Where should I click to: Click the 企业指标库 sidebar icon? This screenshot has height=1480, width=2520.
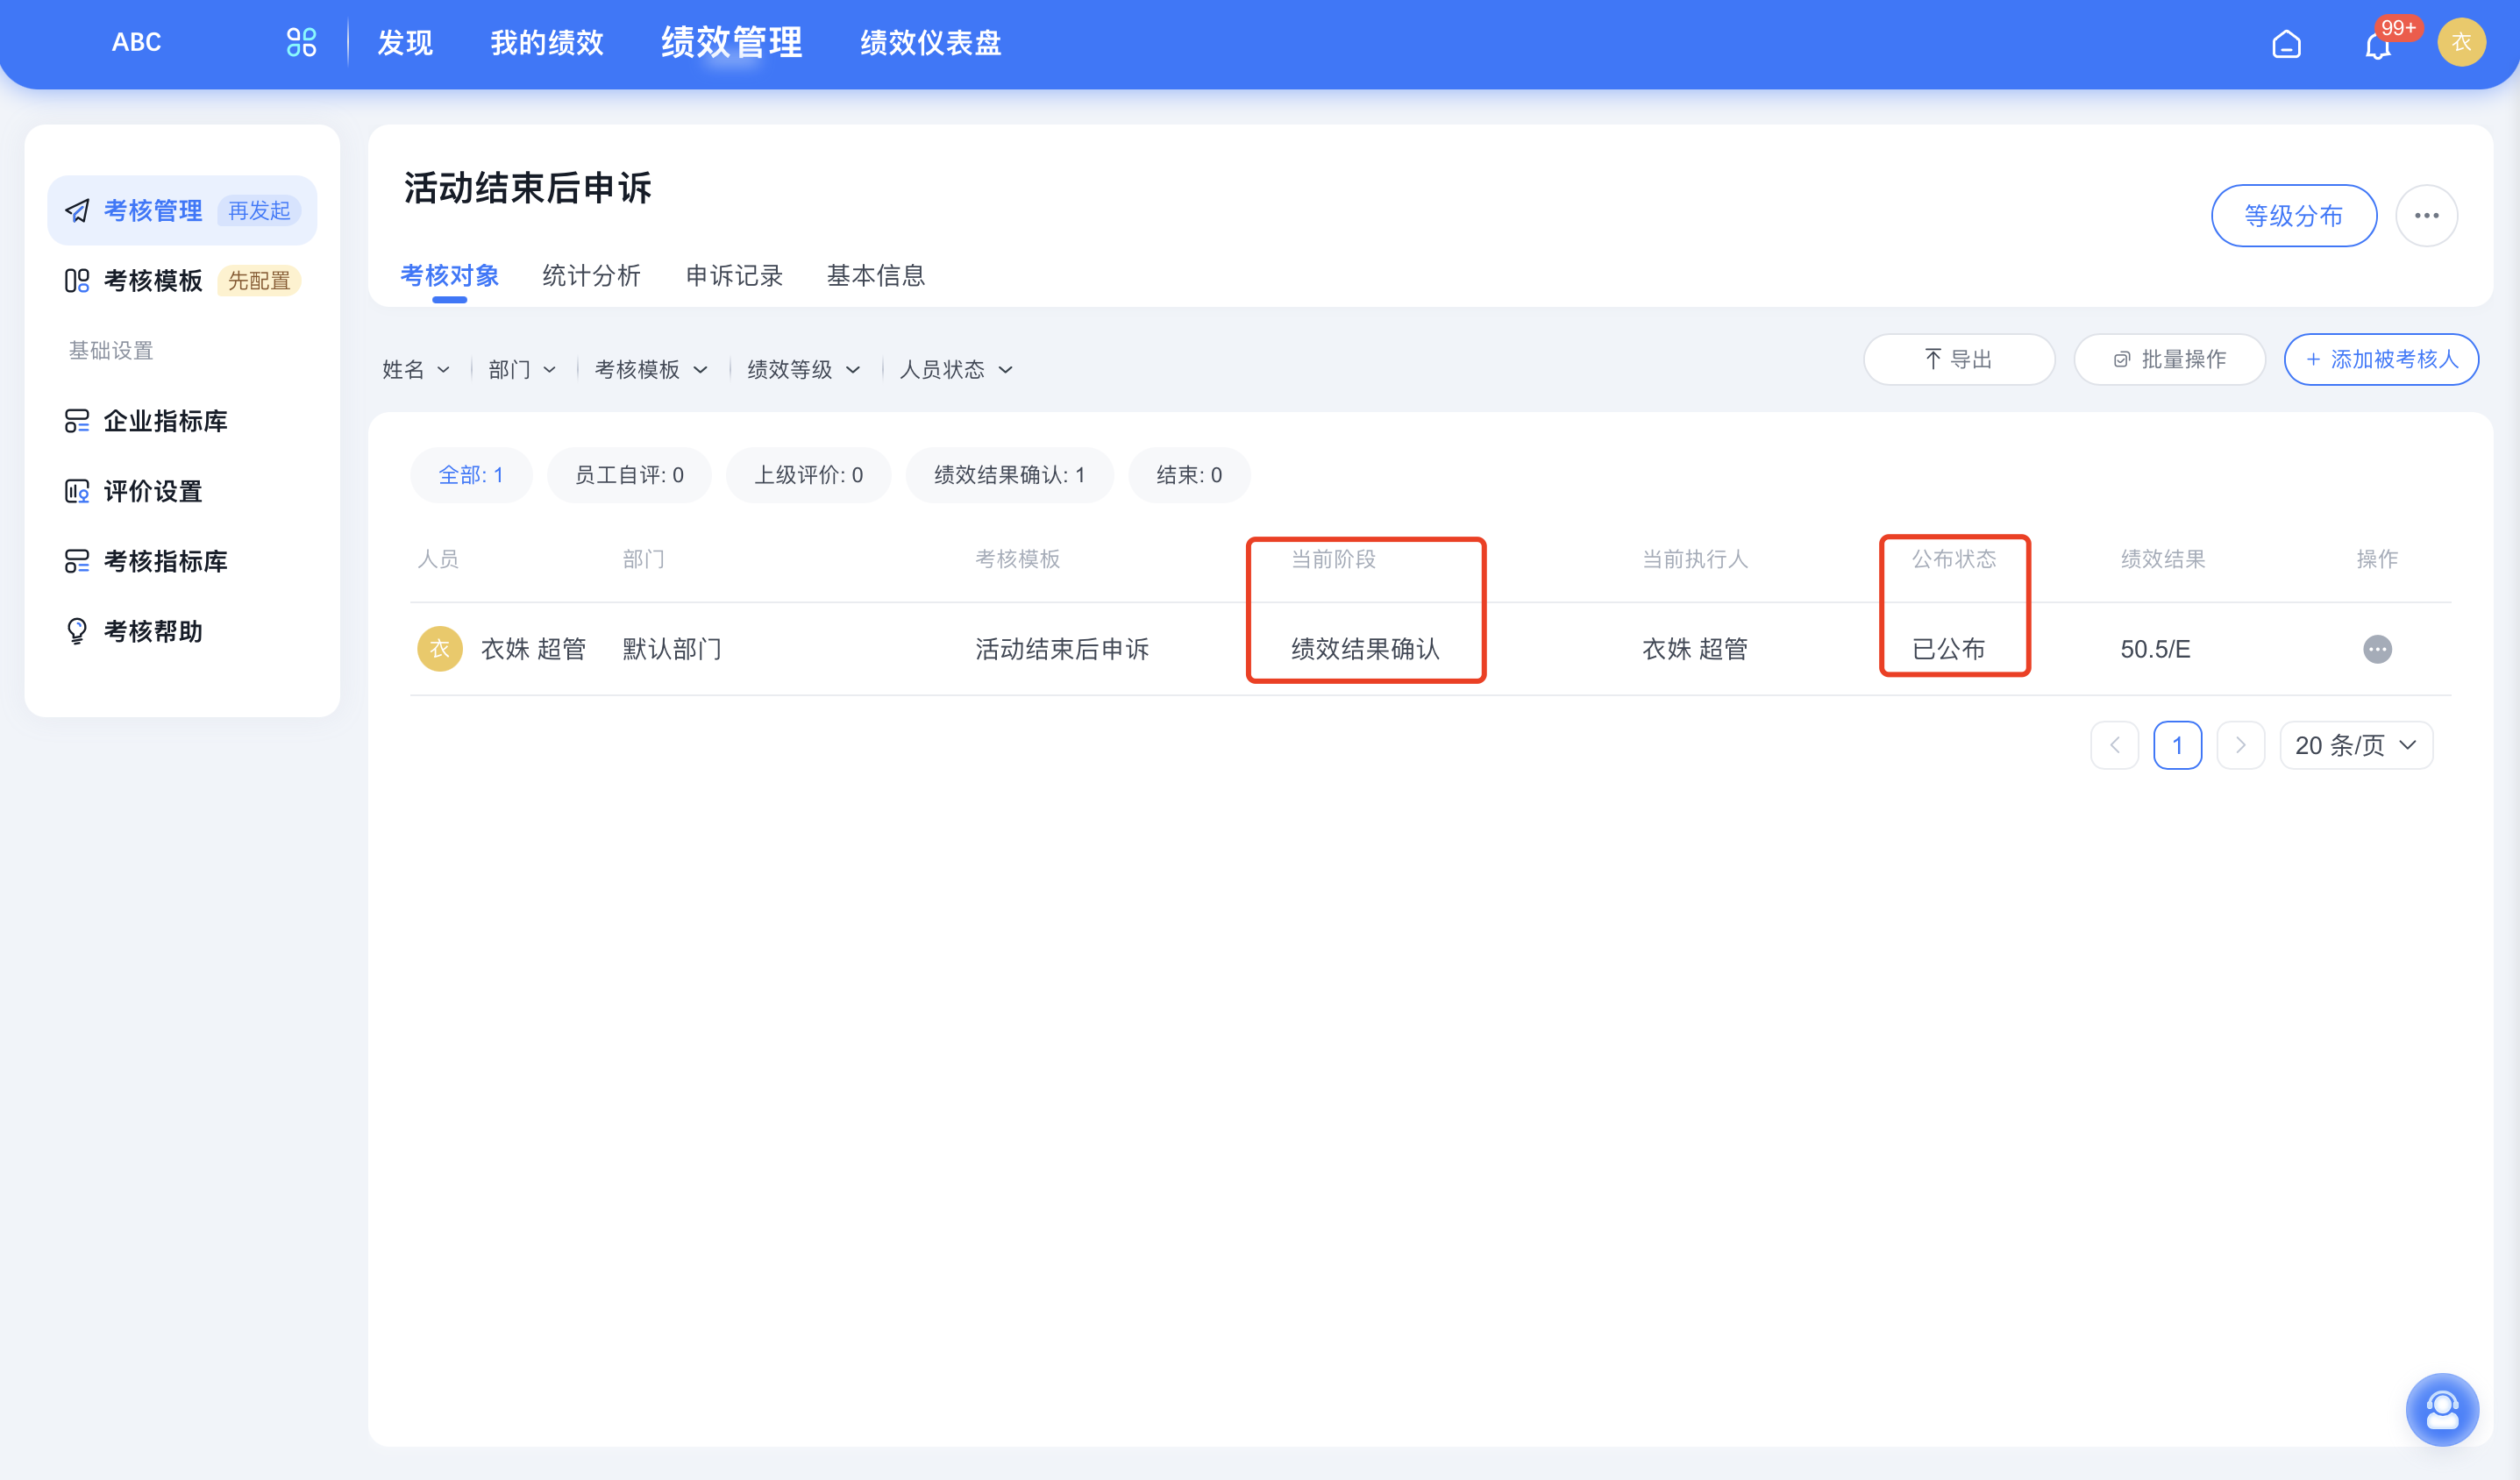pos(77,421)
